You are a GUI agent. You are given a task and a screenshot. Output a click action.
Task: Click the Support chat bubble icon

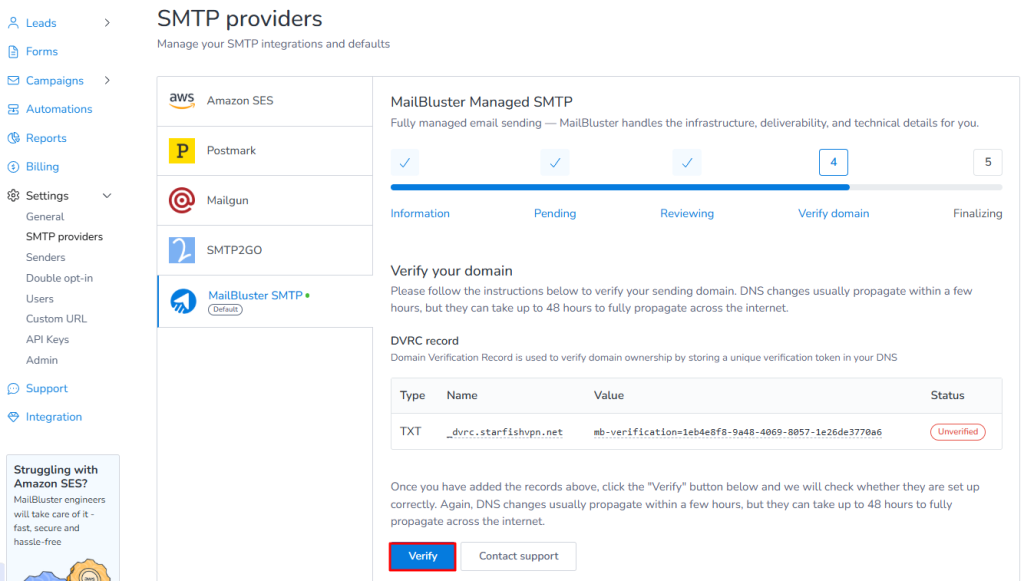point(13,388)
